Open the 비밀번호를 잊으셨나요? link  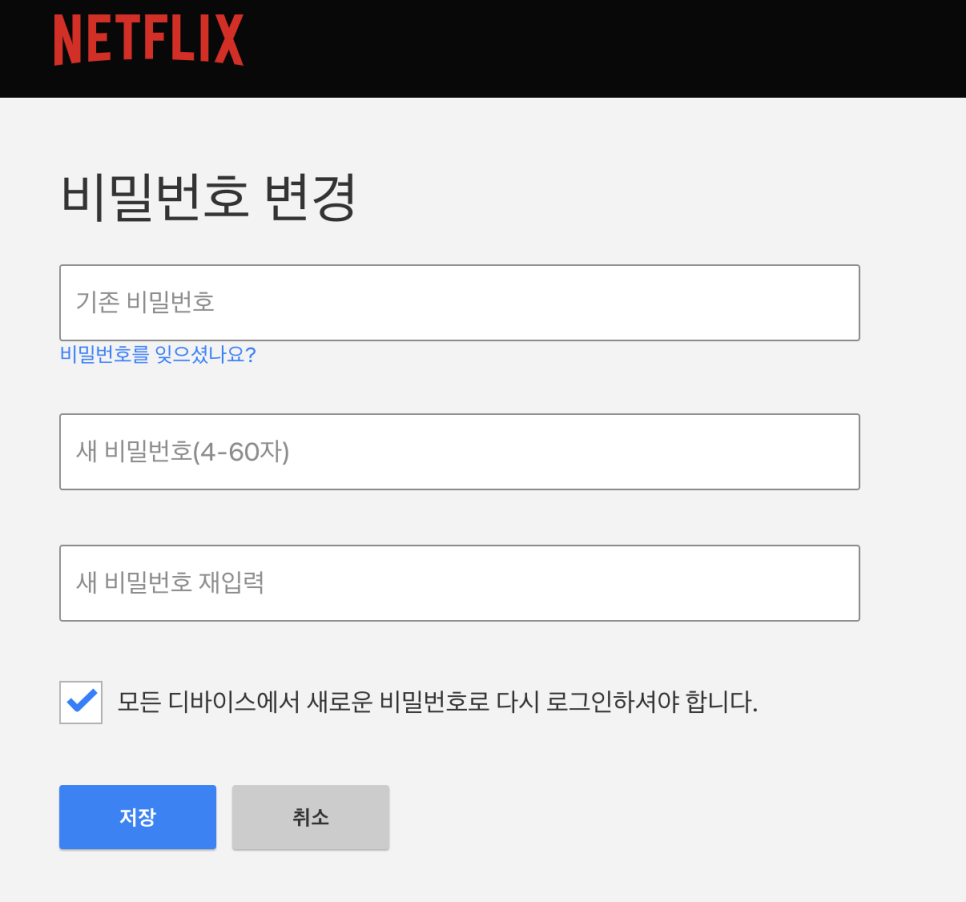[158, 354]
